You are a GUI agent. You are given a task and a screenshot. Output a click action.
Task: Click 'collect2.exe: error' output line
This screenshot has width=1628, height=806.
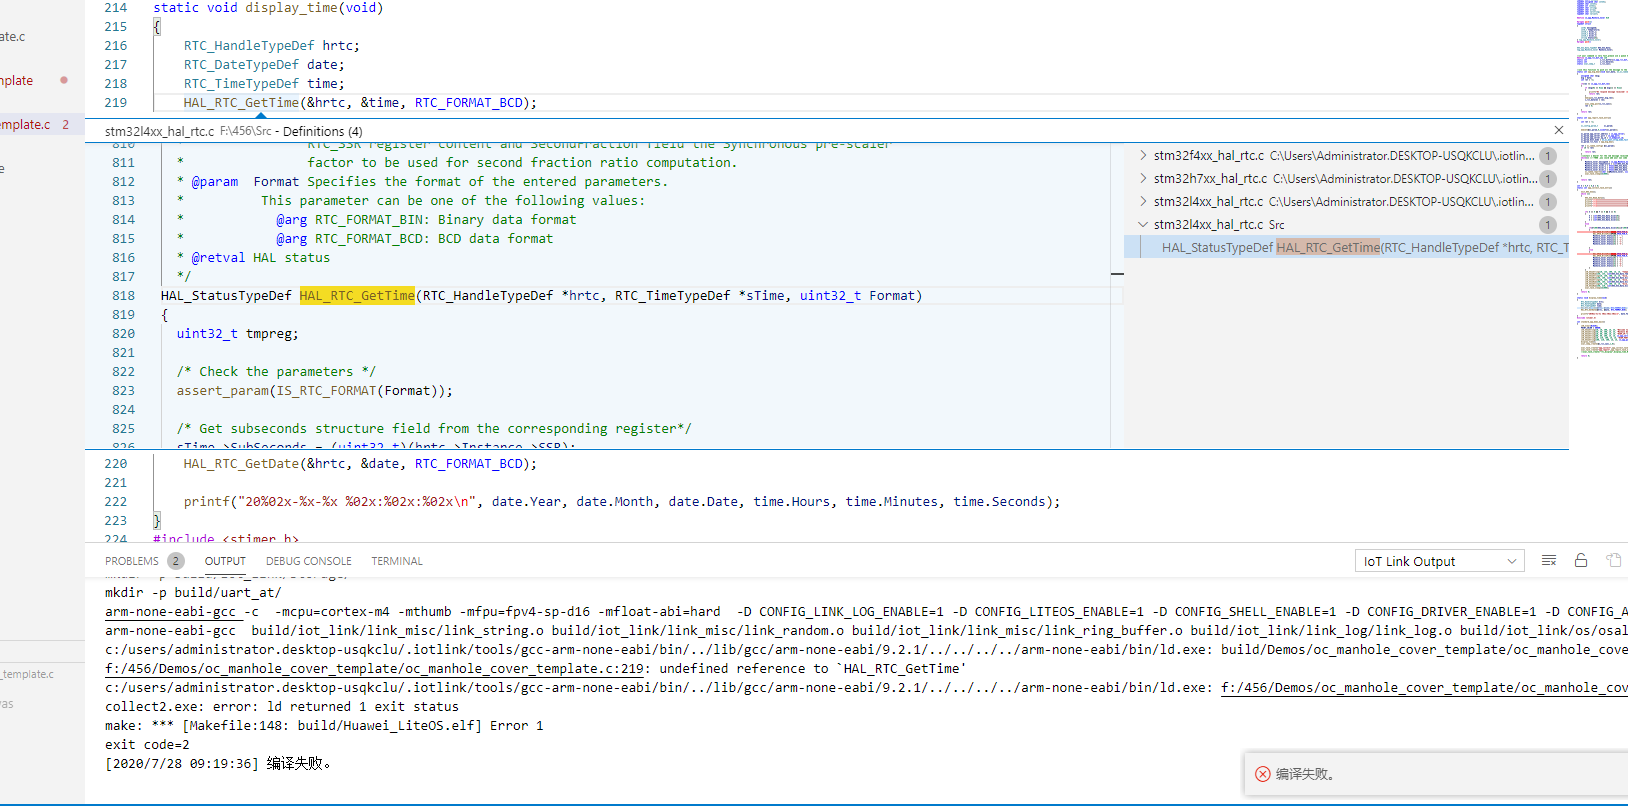tap(282, 707)
